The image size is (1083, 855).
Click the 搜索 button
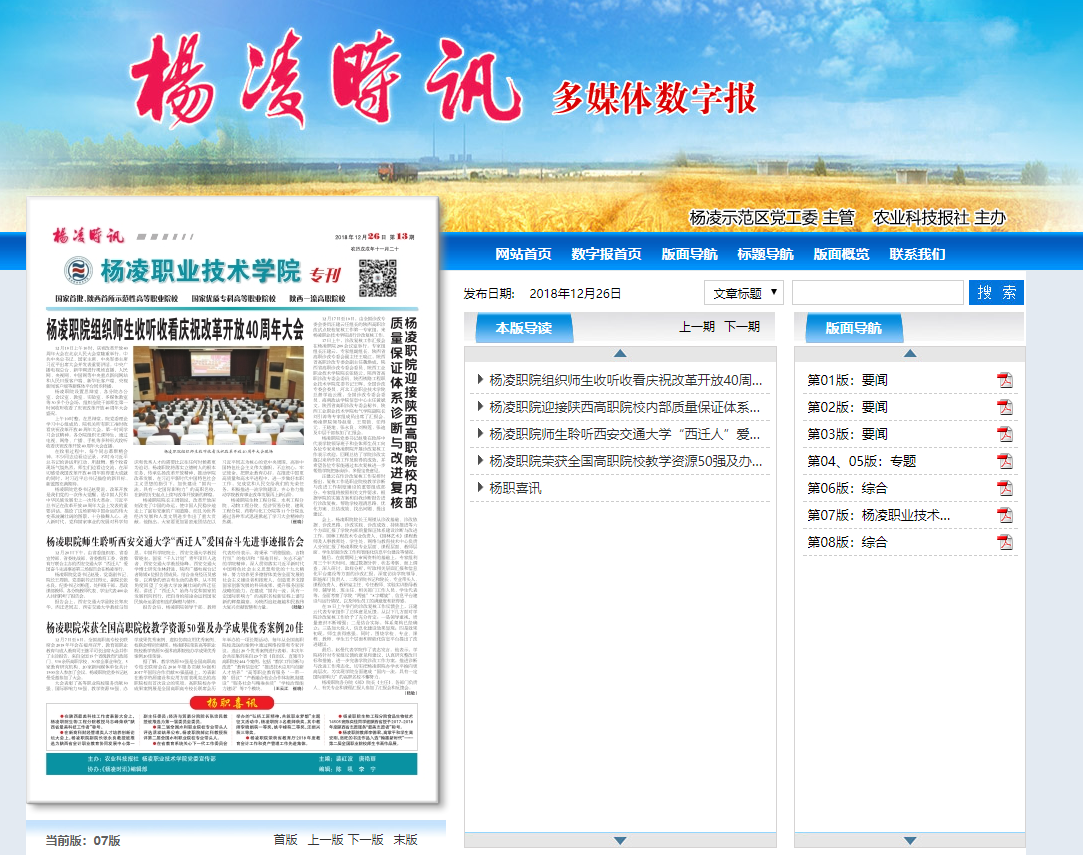[x=996, y=293]
